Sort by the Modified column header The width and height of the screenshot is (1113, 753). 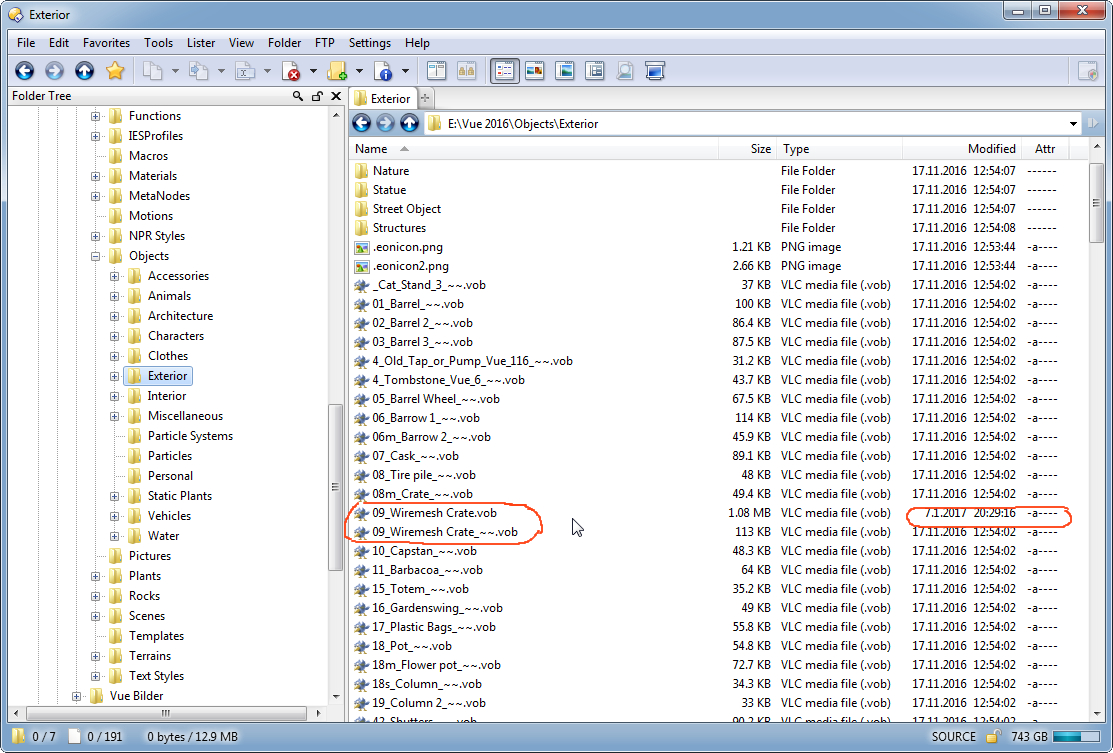coord(962,149)
